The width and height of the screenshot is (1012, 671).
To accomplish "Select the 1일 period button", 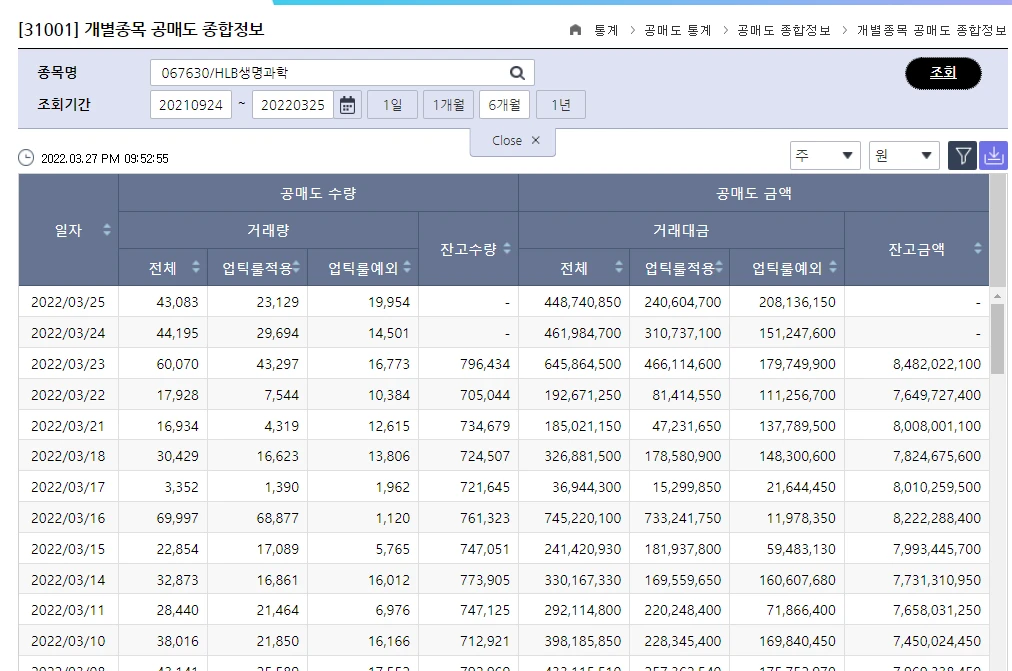I will [x=392, y=105].
